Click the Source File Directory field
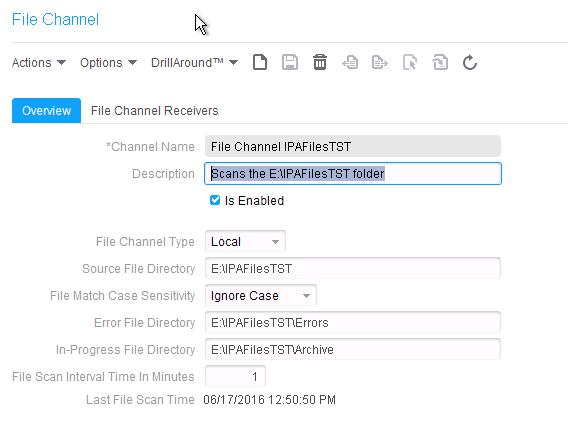Viewport: 568px width, 439px height. tap(353, 268)
